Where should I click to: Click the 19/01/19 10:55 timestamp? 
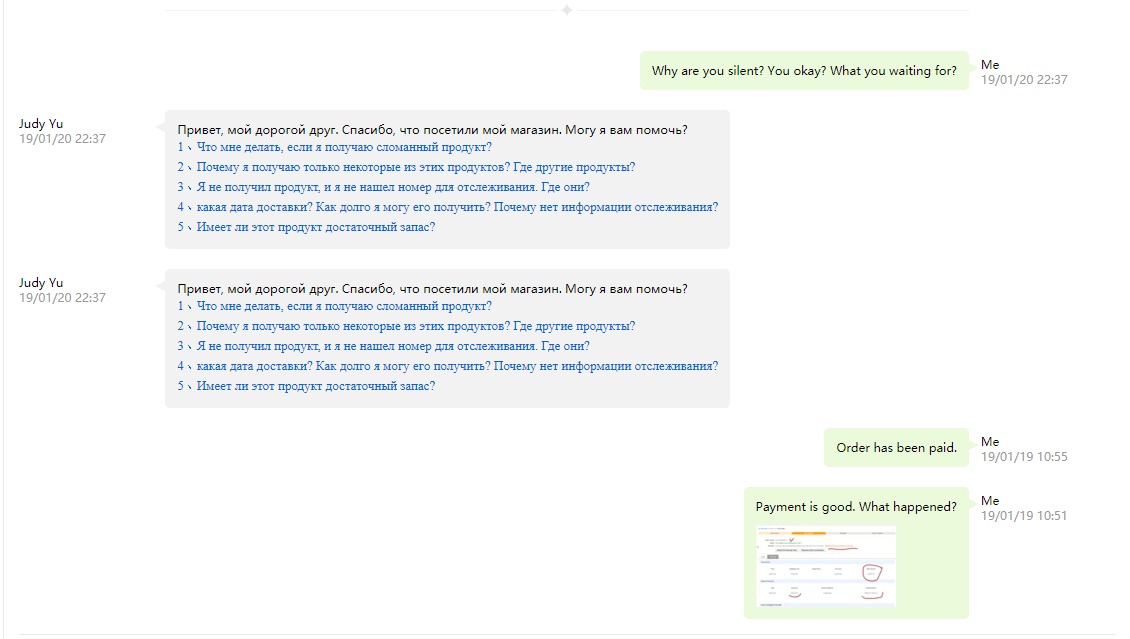pos(1024,457)
